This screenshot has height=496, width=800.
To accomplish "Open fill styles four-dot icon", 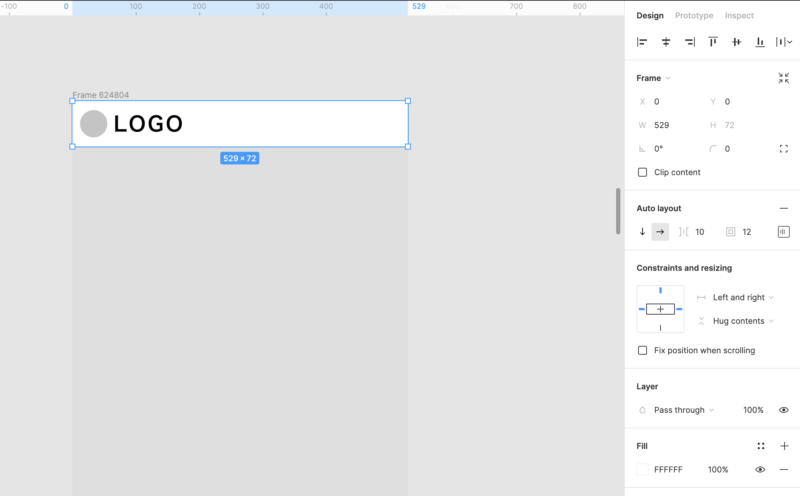I will (761, 446).
